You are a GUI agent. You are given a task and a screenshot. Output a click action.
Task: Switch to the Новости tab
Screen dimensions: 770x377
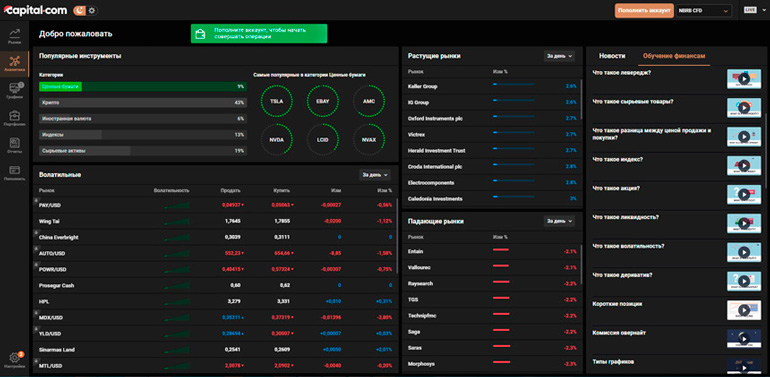click(612, 56)
